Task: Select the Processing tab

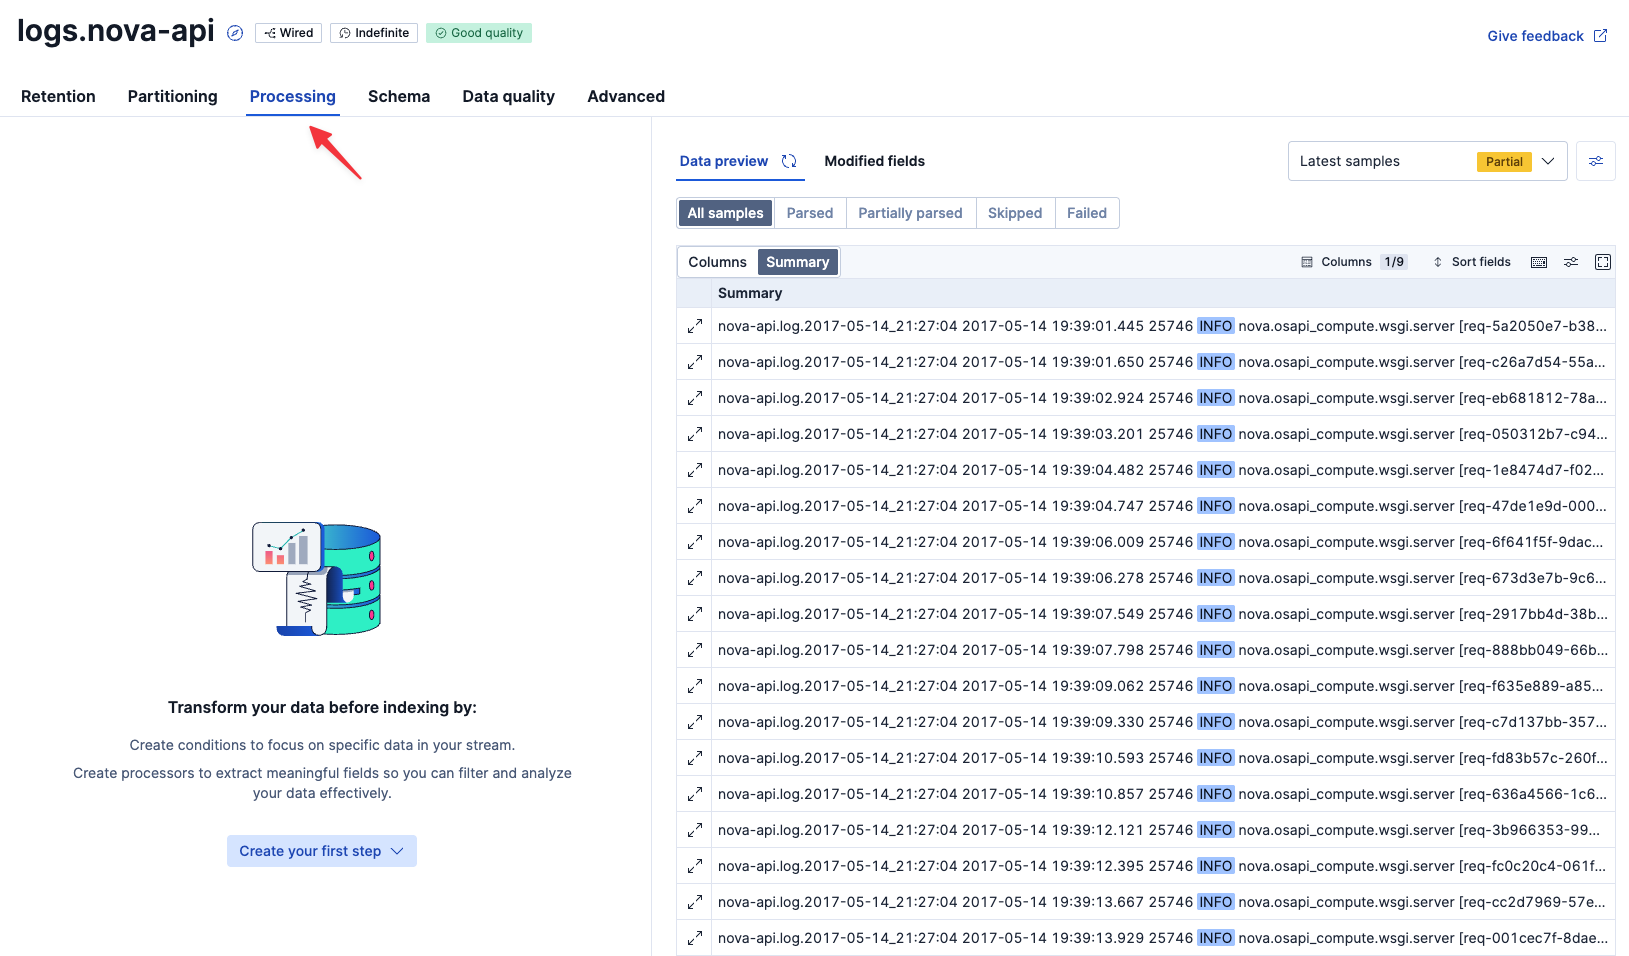Action: [x=293, y=96]
